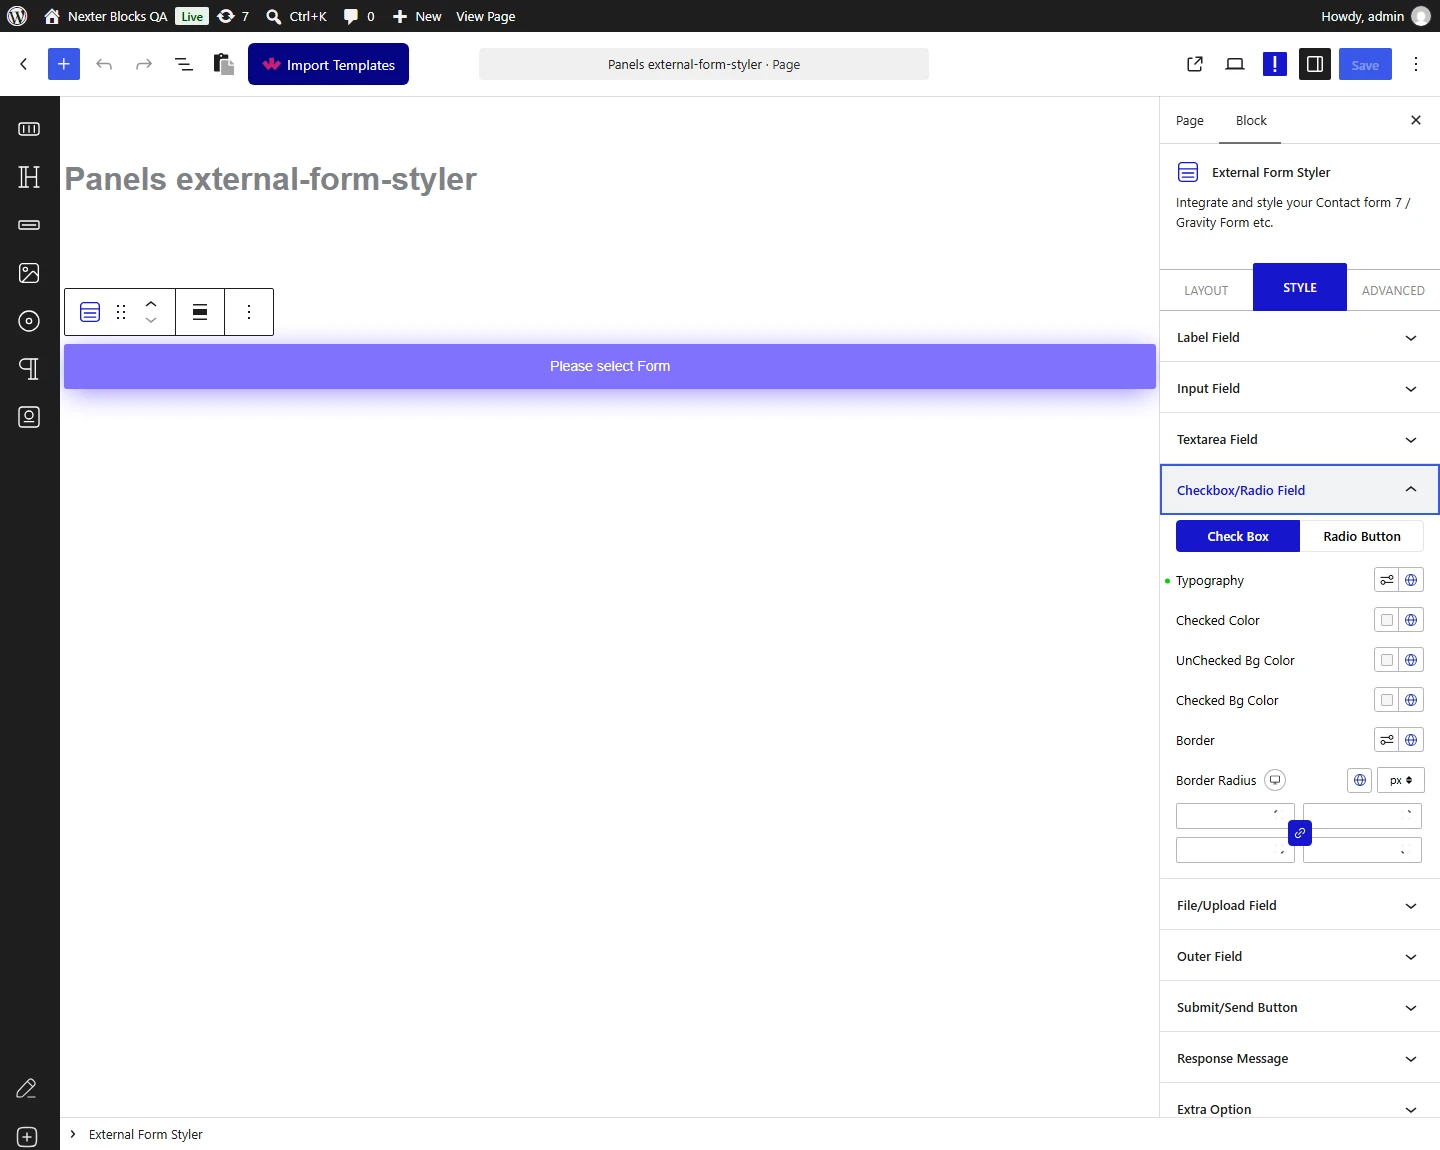
Task: Open the Typography settings icon
Action: click(x=1386, y=580)
